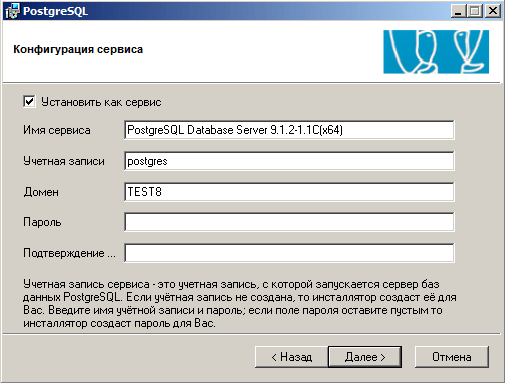Click the PostgreSQL elephant logo banner
The height and width of the screenshot is (383, 505).
[436, 52]
